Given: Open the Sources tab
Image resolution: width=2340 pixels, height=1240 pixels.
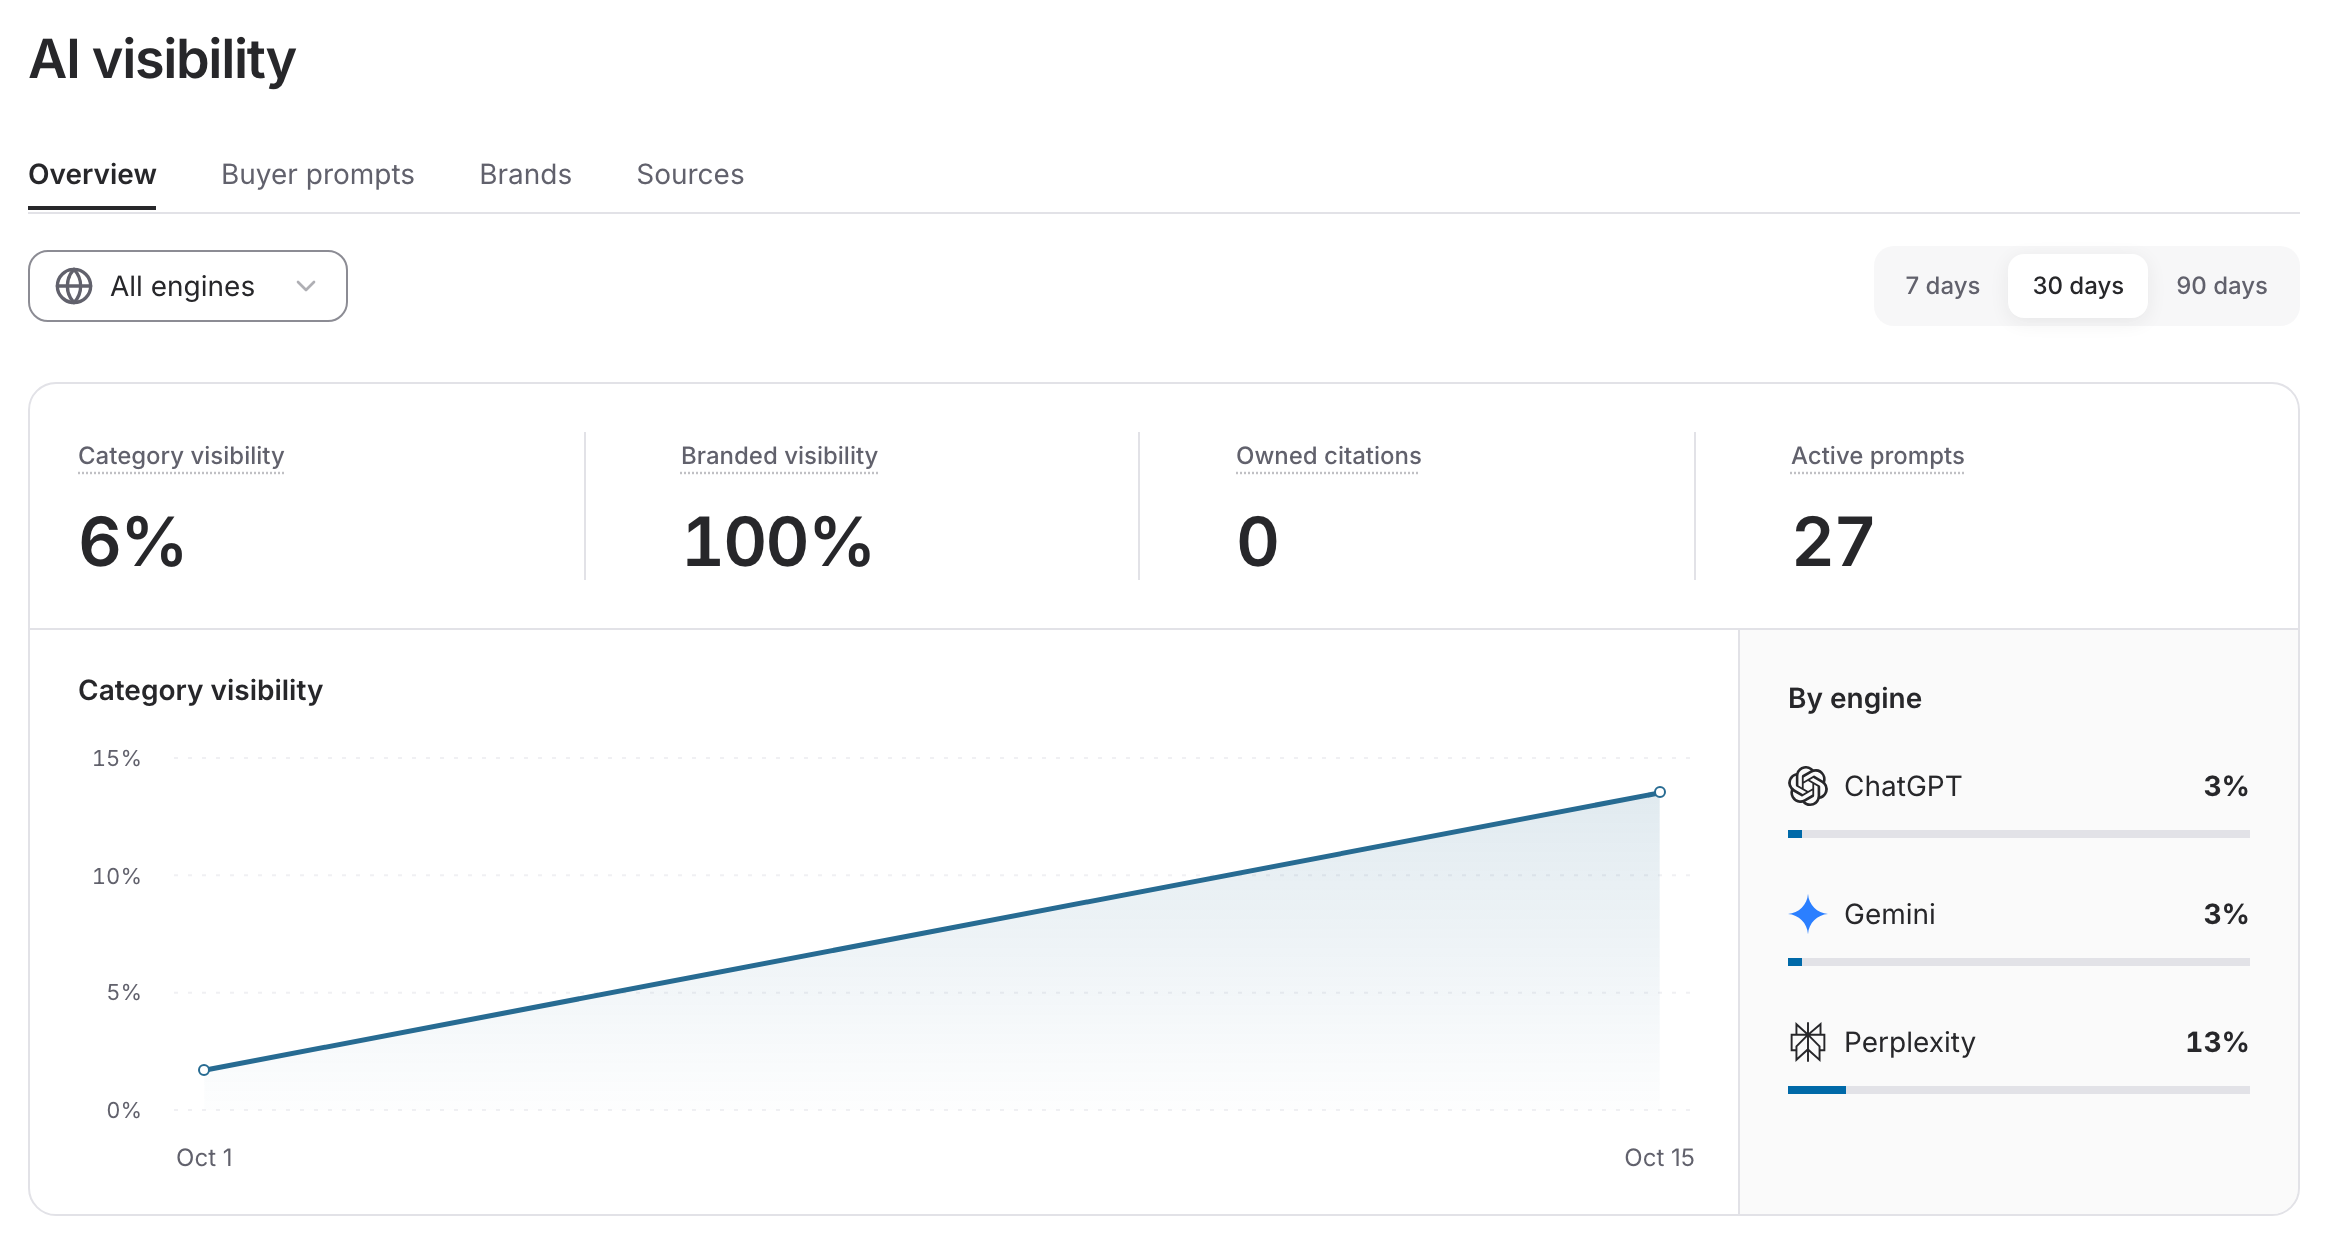Looking at the screenshot, I should pos(690,174).
